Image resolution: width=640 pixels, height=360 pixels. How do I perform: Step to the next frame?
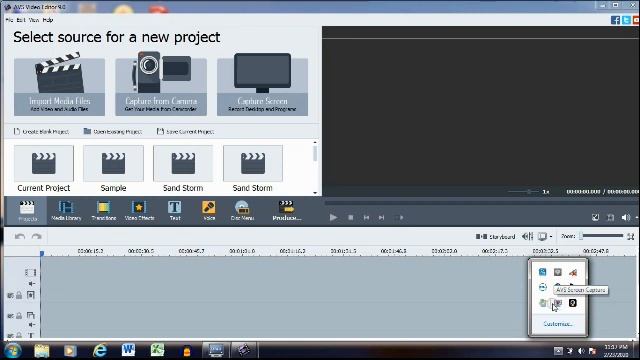click(x=381, y=218)
